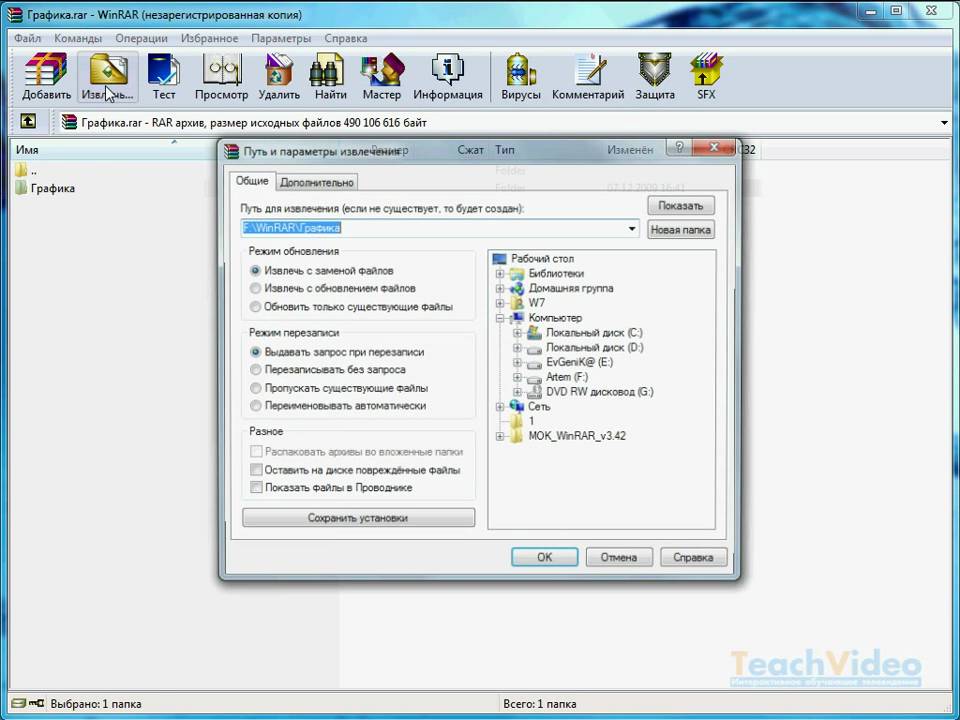Open address bar dropdown arrow
The width and height of the screenshot is (960, 720).
pyautogui.click(x=944, y=122)
